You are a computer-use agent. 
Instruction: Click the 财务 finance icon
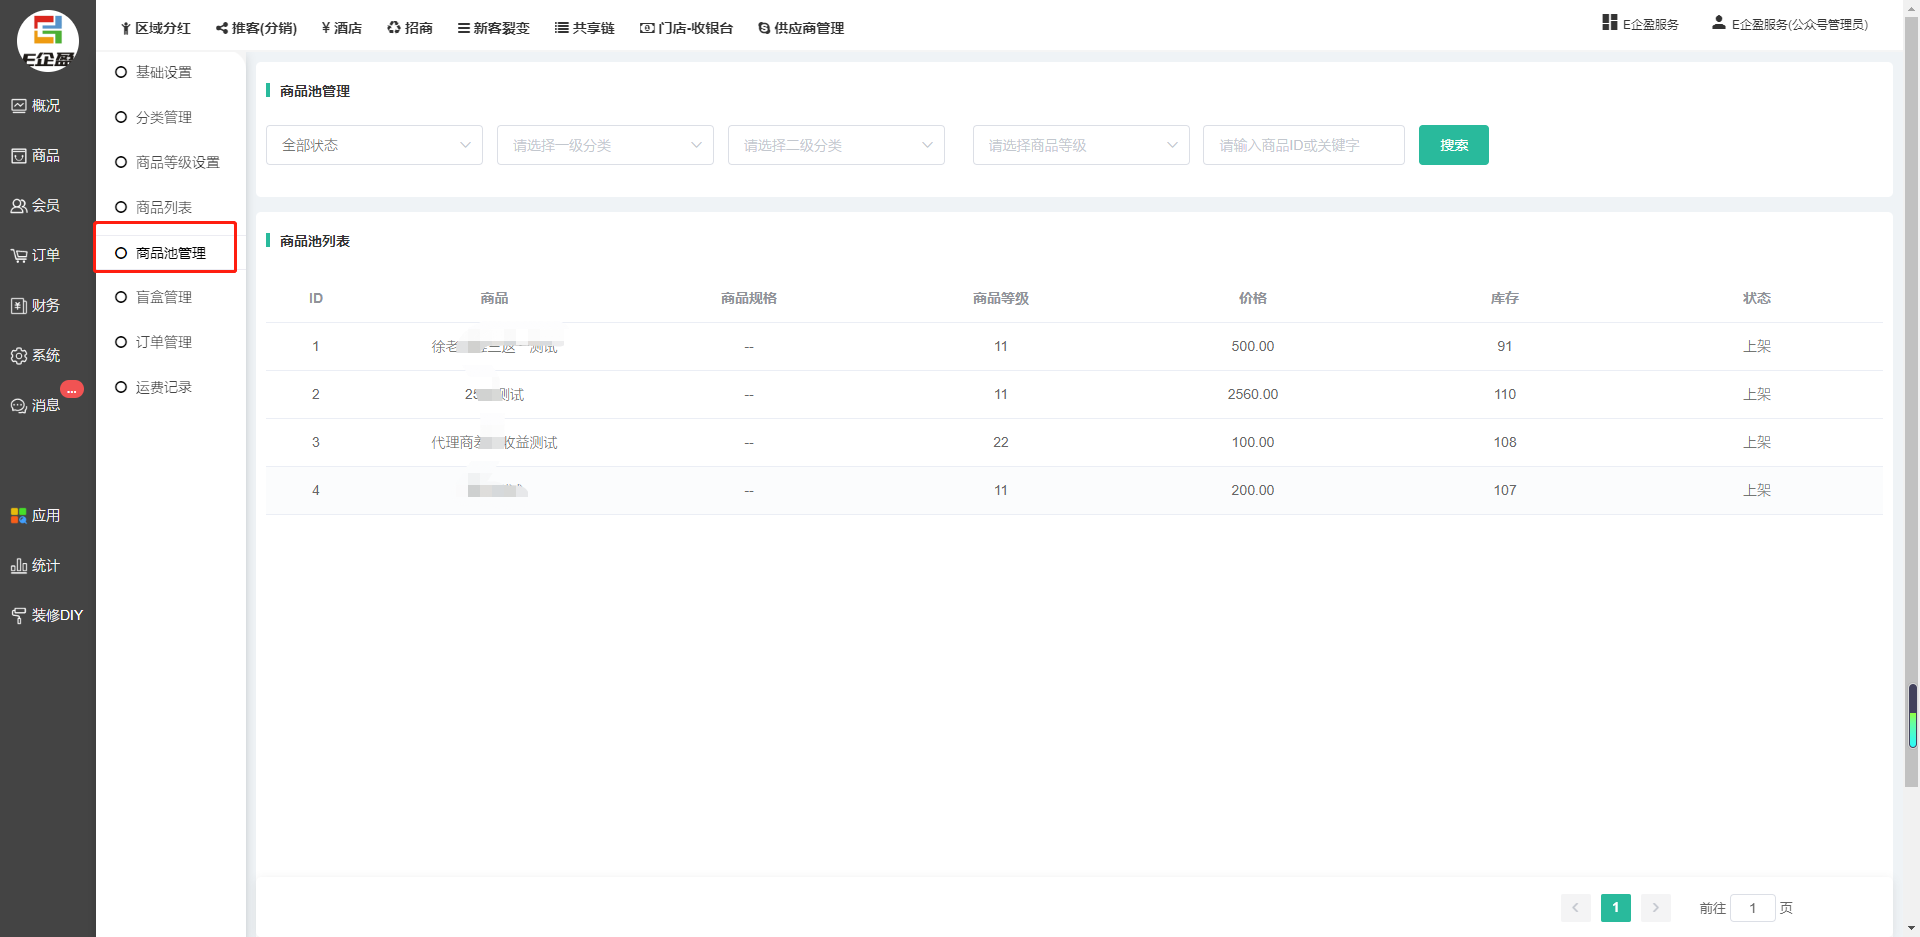(19, 306)
